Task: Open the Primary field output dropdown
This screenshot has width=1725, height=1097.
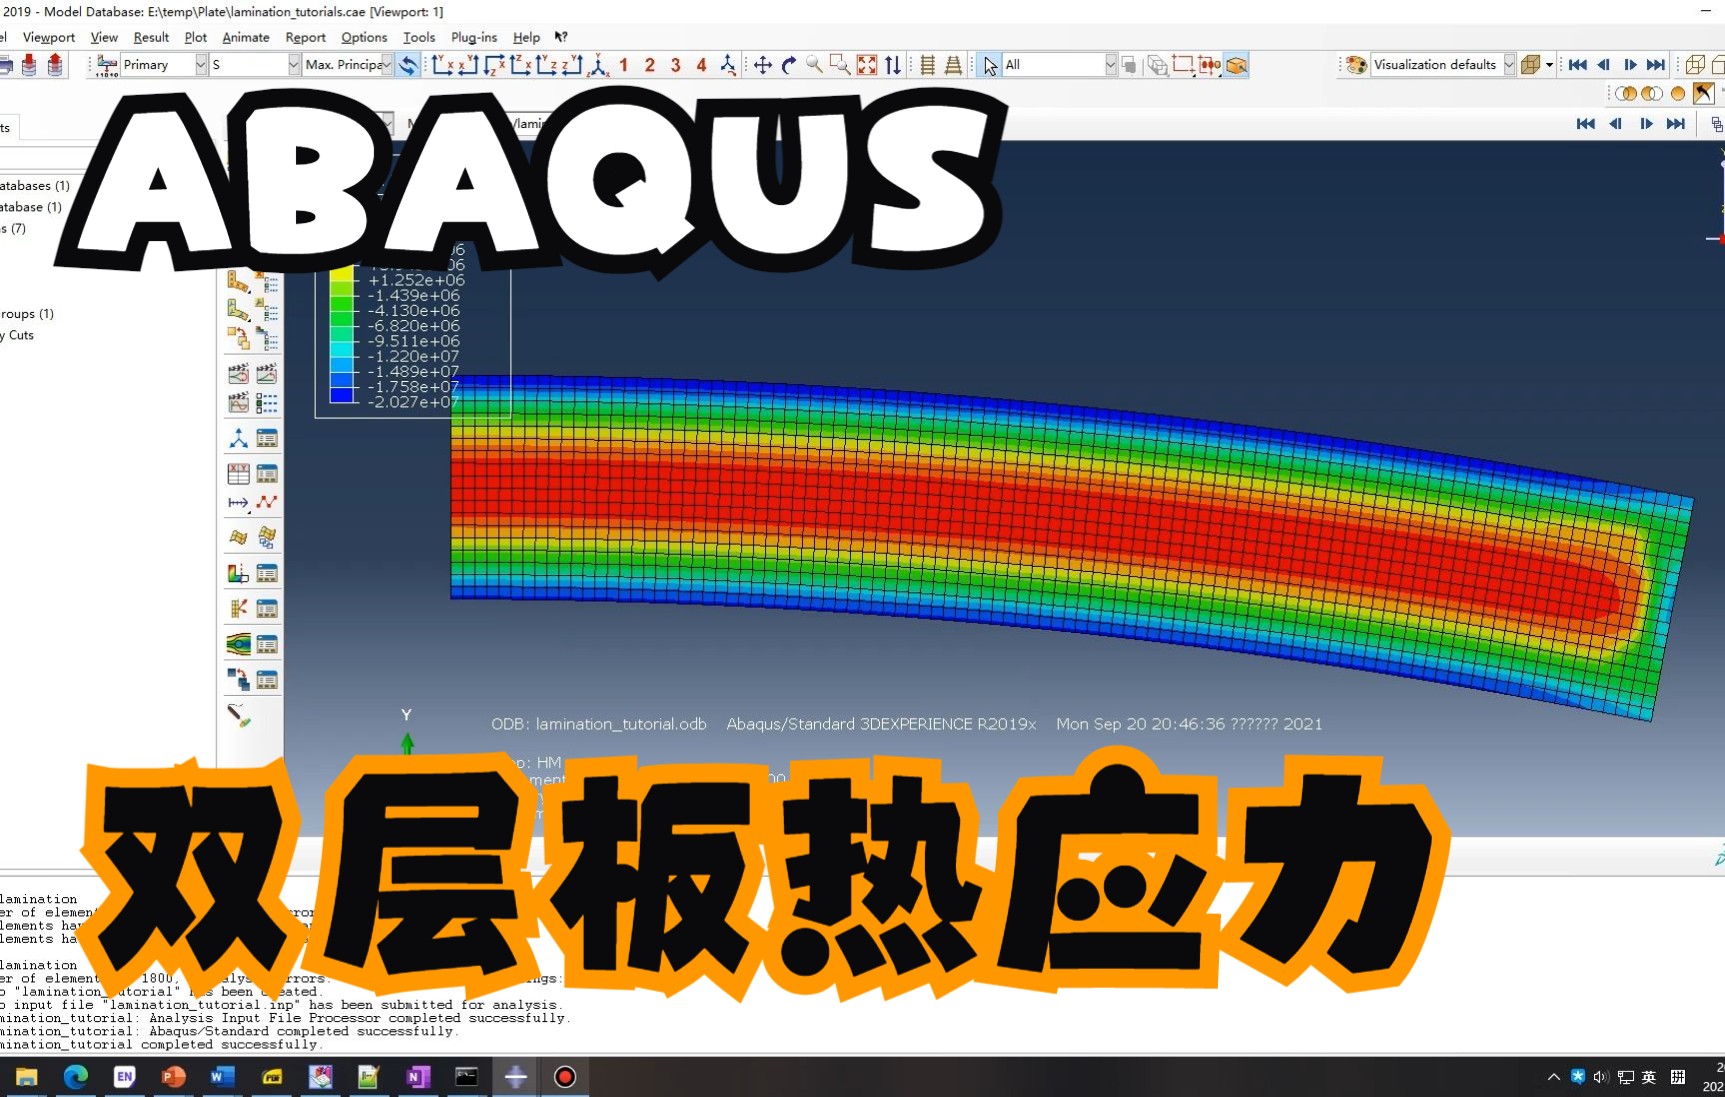Action: 201,65
